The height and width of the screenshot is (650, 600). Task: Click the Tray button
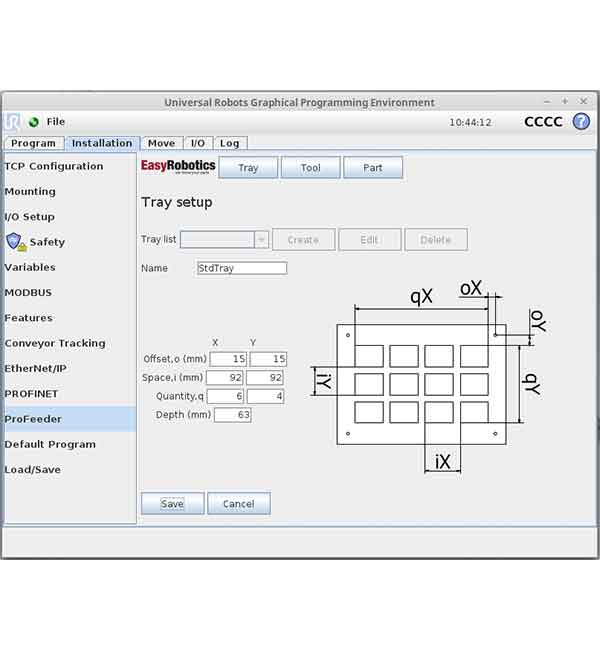[248, 167]
